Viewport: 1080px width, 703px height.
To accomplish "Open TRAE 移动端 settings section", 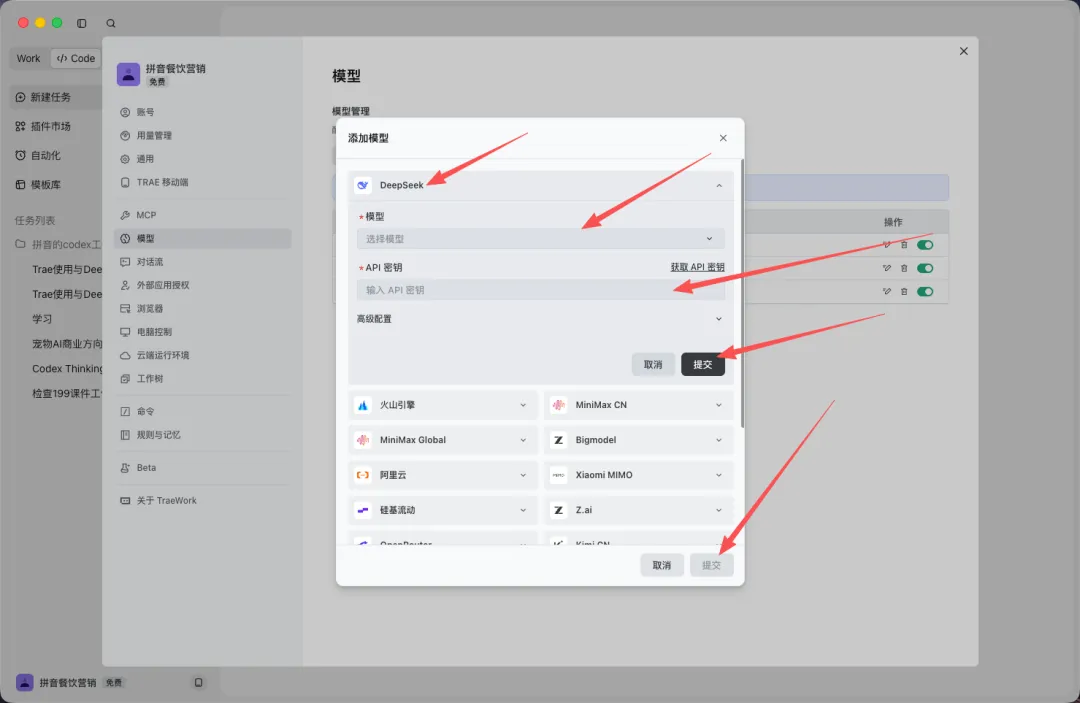I will pos(202,182).
